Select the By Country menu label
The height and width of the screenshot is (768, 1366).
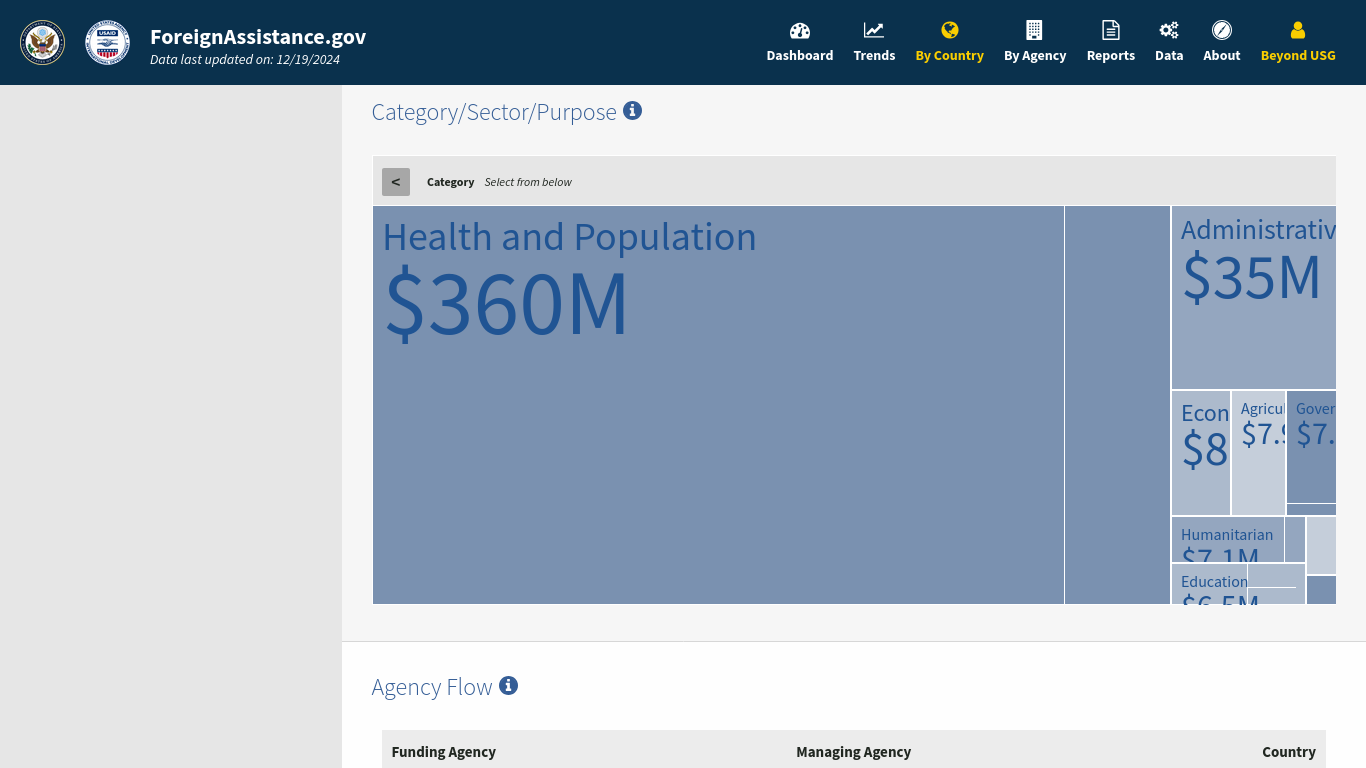click(x=950, y=56)
